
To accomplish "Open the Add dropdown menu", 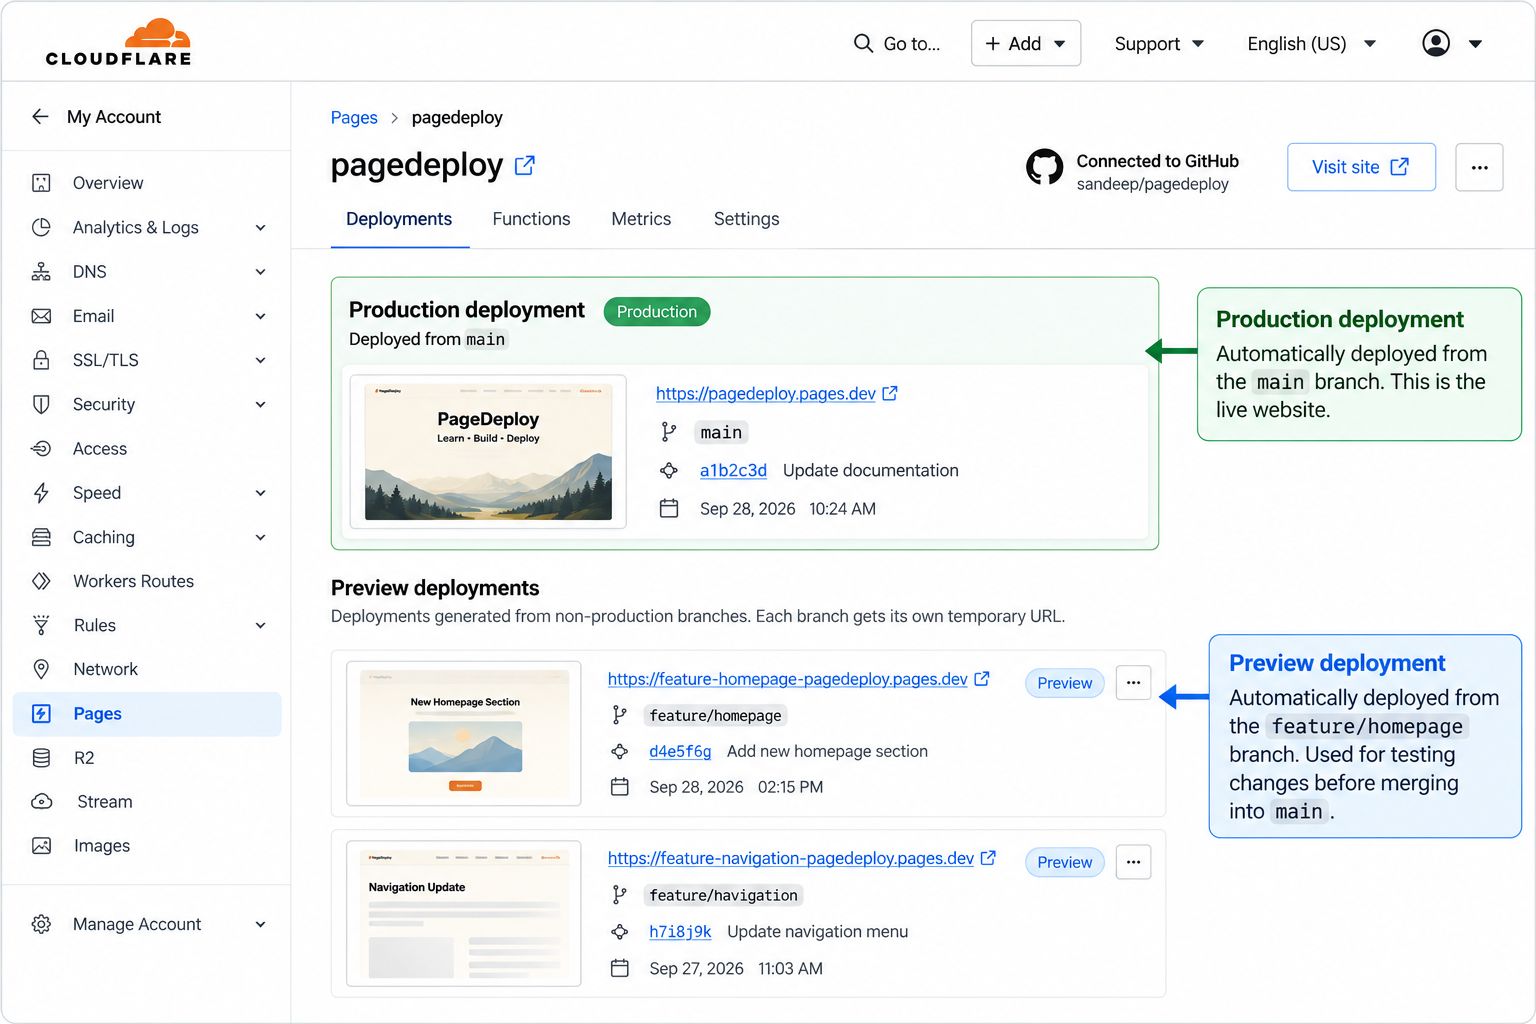I will click(x=1026, y=43).
